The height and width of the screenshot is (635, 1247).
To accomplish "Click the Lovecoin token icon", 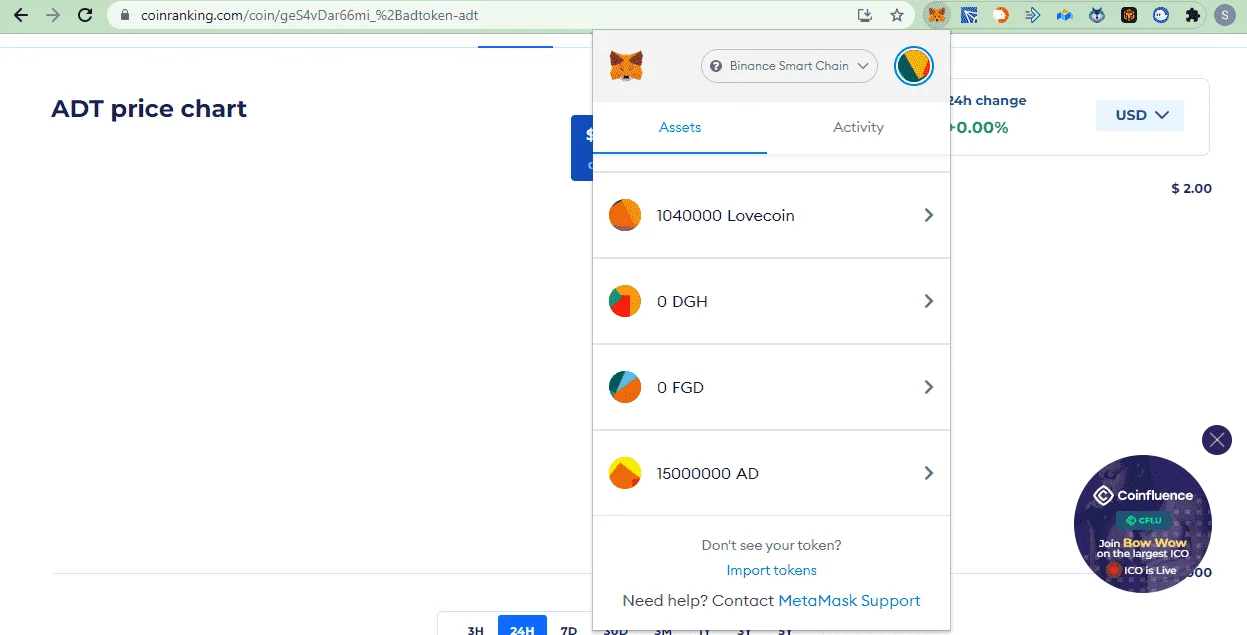I will pyautogui.click(x=625, y=215).
